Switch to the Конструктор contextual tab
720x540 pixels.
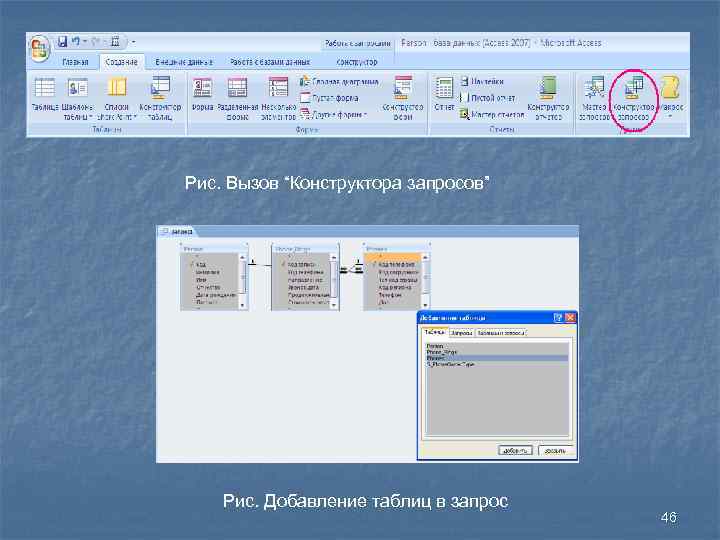[x=356, y=62]
